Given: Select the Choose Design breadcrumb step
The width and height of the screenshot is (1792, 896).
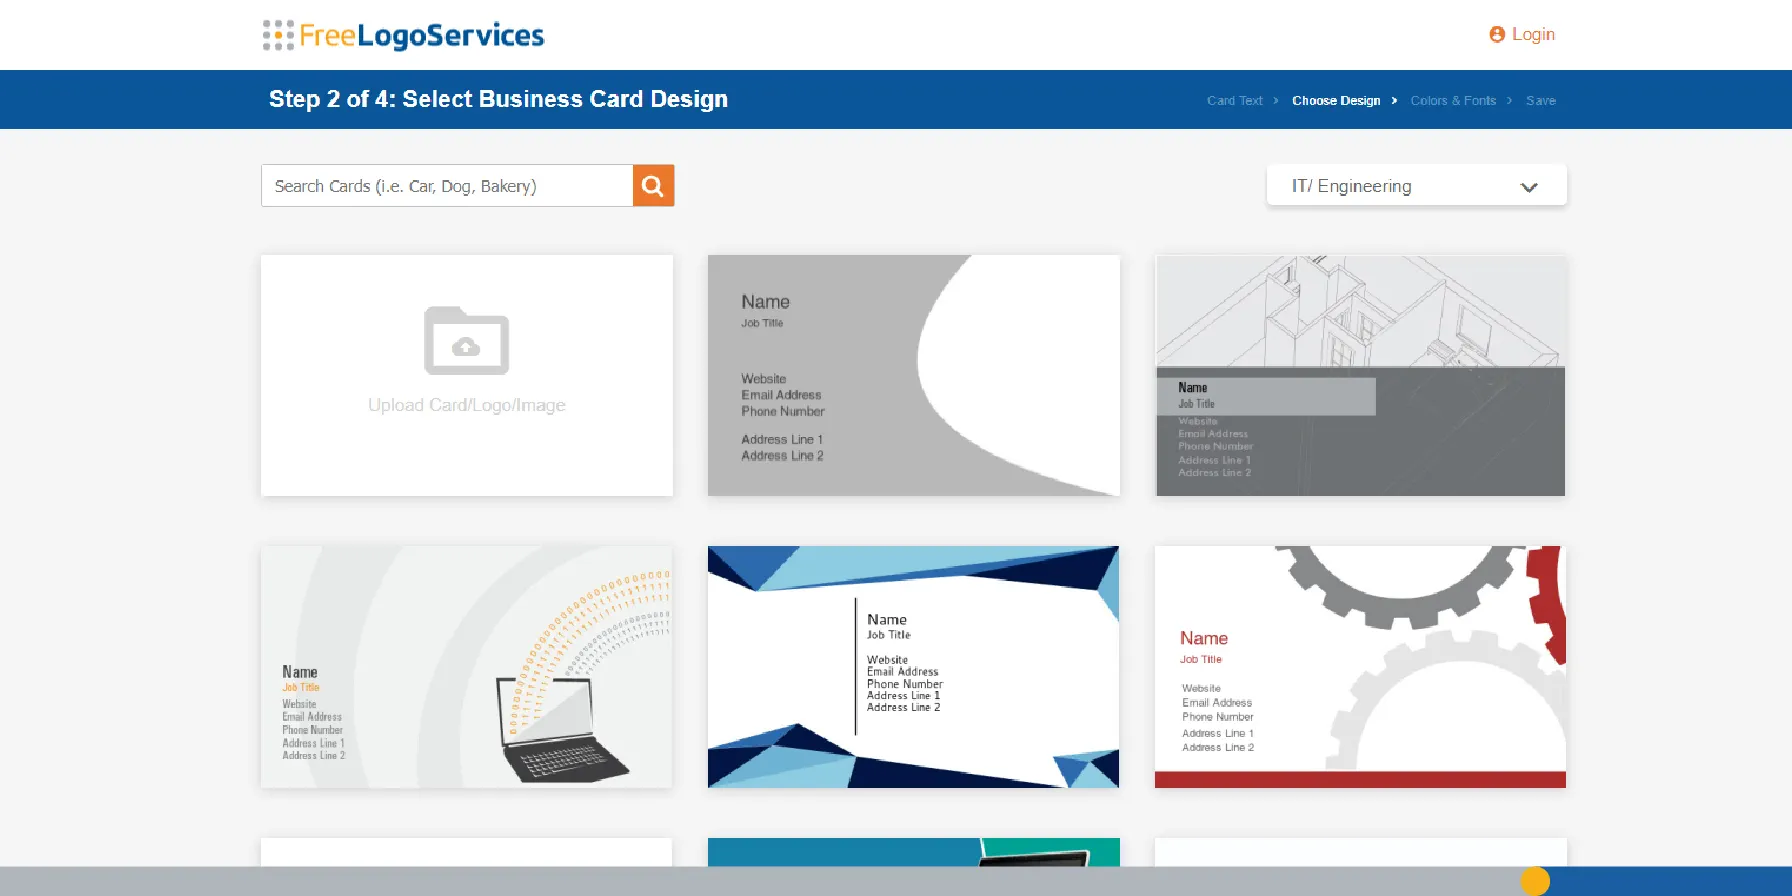Looking at the screenshot, I should point(1335,101).
